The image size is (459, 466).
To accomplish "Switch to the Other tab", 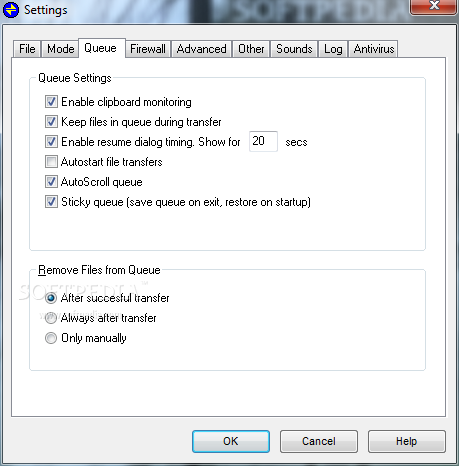I will (x=251, y=49).
